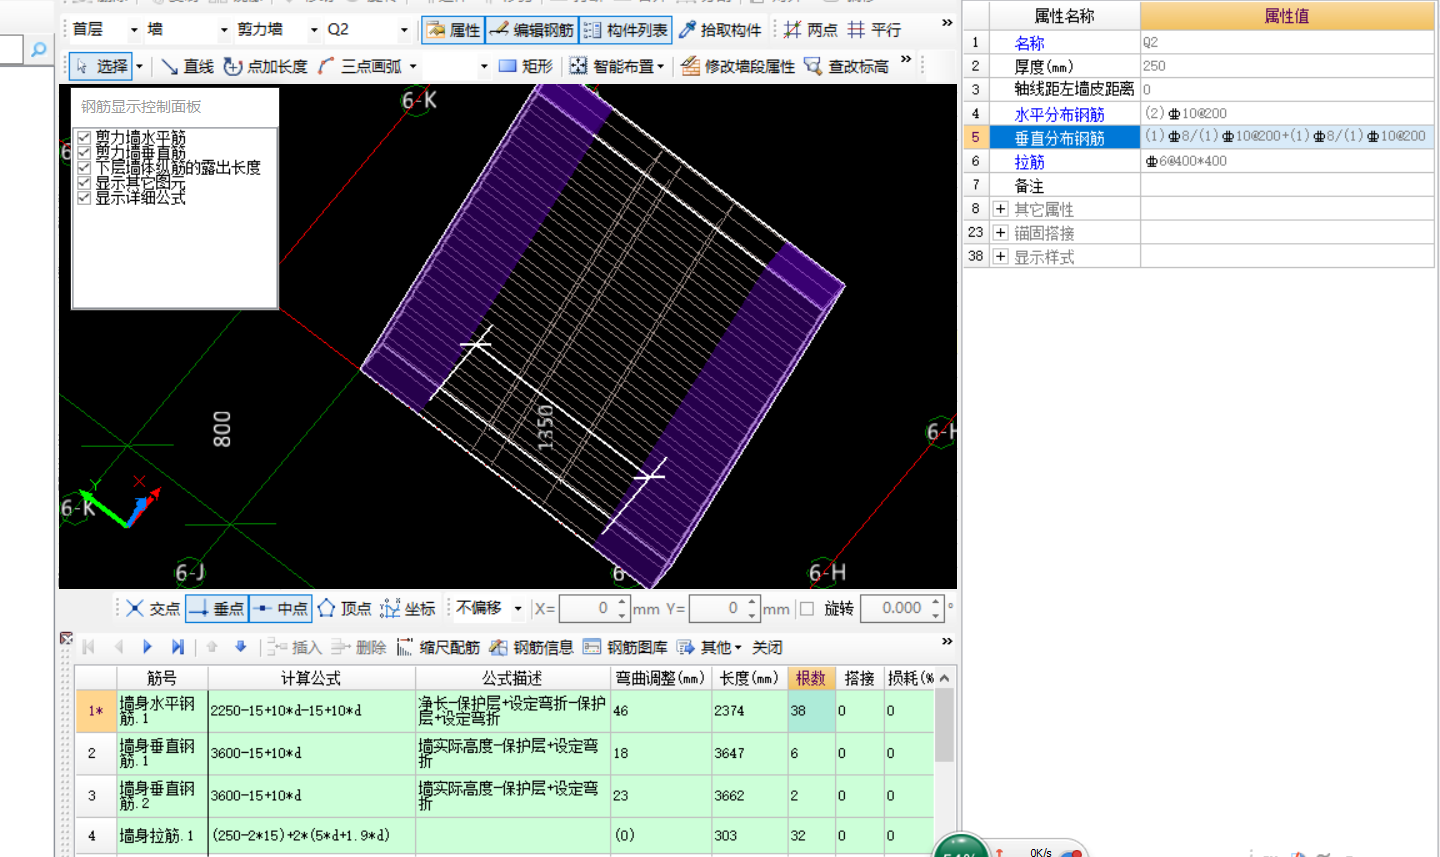Click the 筋号 column header

click(162, 678)
